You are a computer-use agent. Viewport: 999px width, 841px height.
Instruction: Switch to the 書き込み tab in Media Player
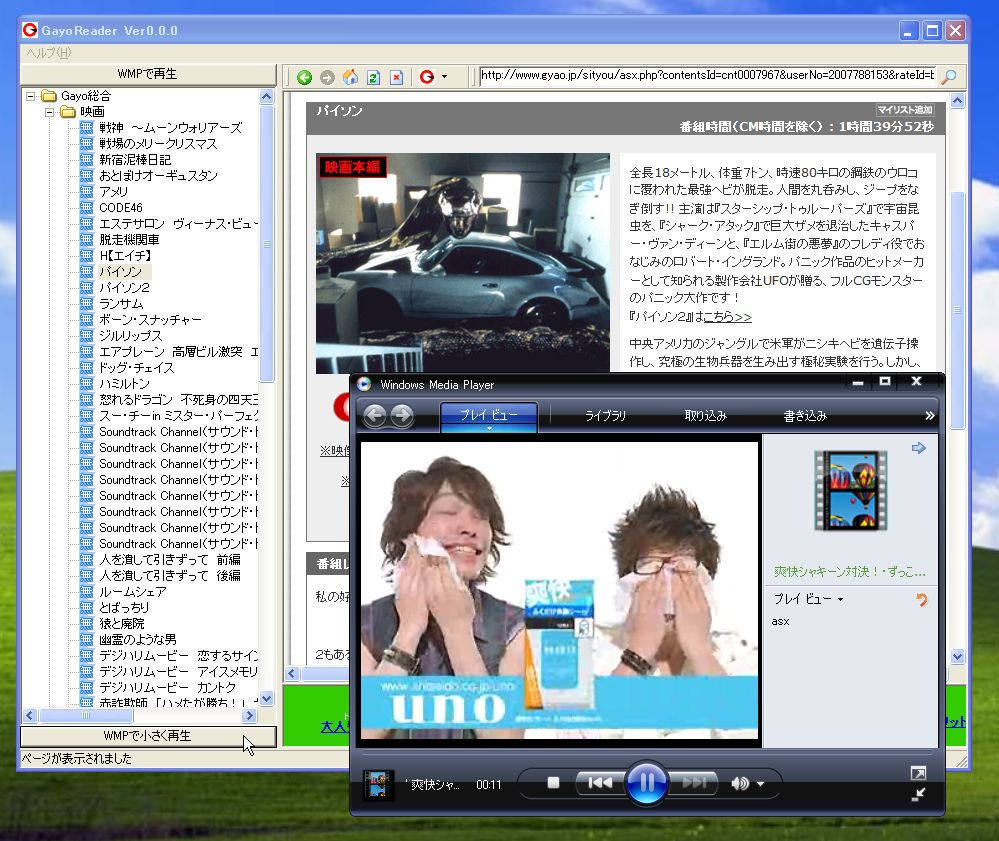tap(805, 416)
